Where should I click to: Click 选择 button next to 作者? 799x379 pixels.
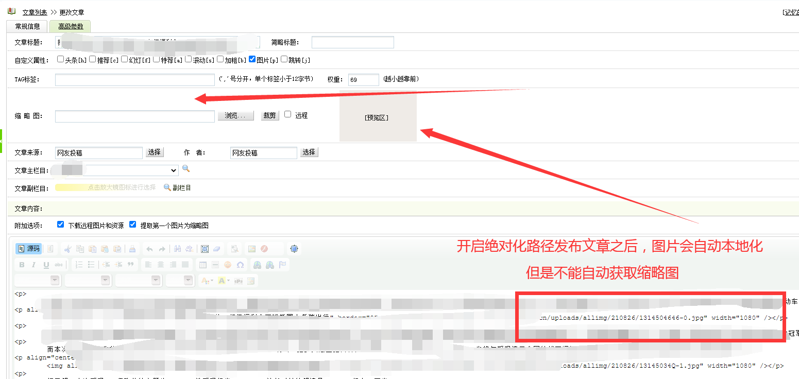click(309, 152)
